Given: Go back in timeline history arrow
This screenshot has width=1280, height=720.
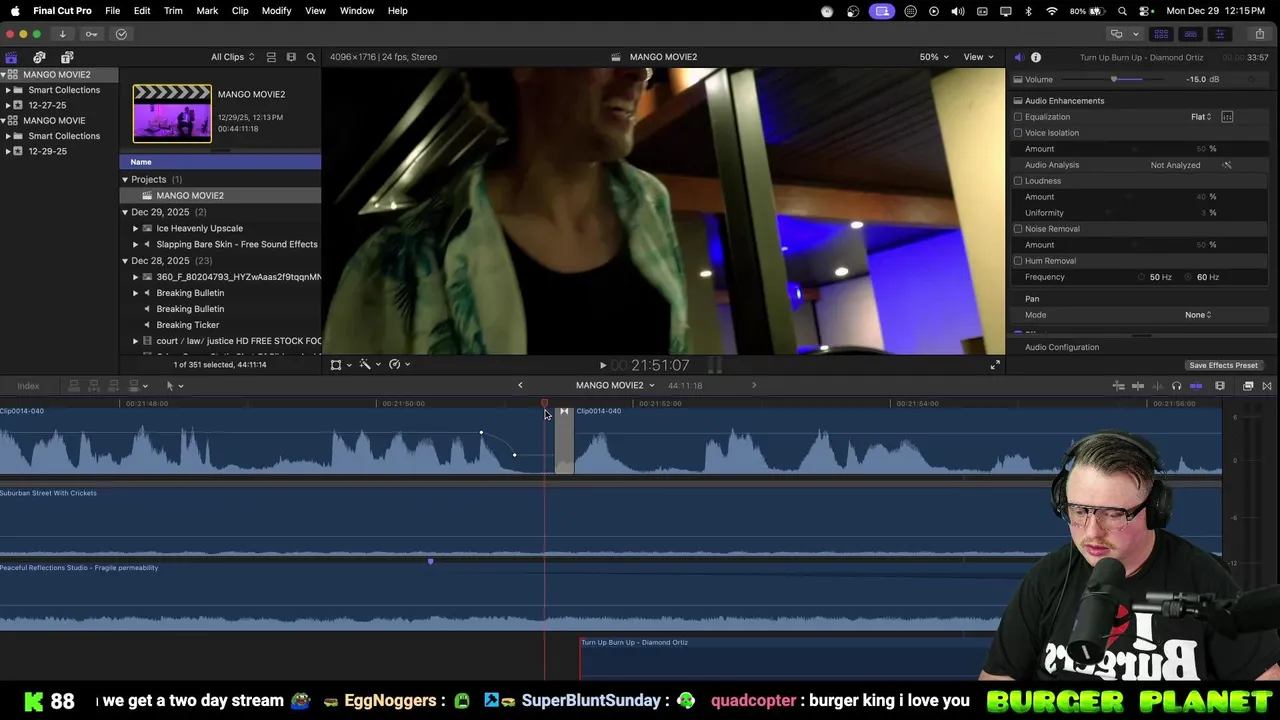Looking at the screenshot, I should click(x=520, y=386).
